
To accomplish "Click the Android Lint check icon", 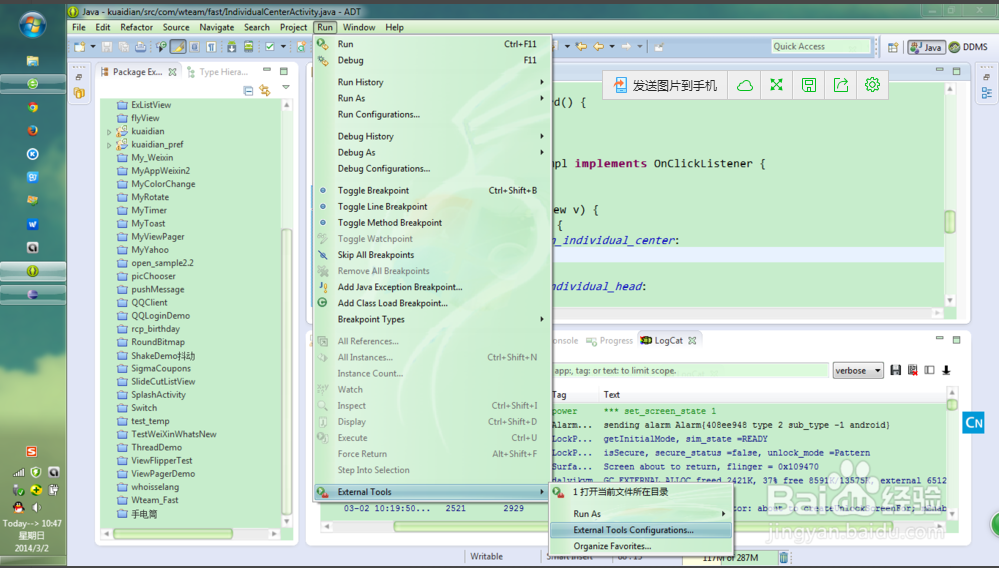I will pos(270,46).
